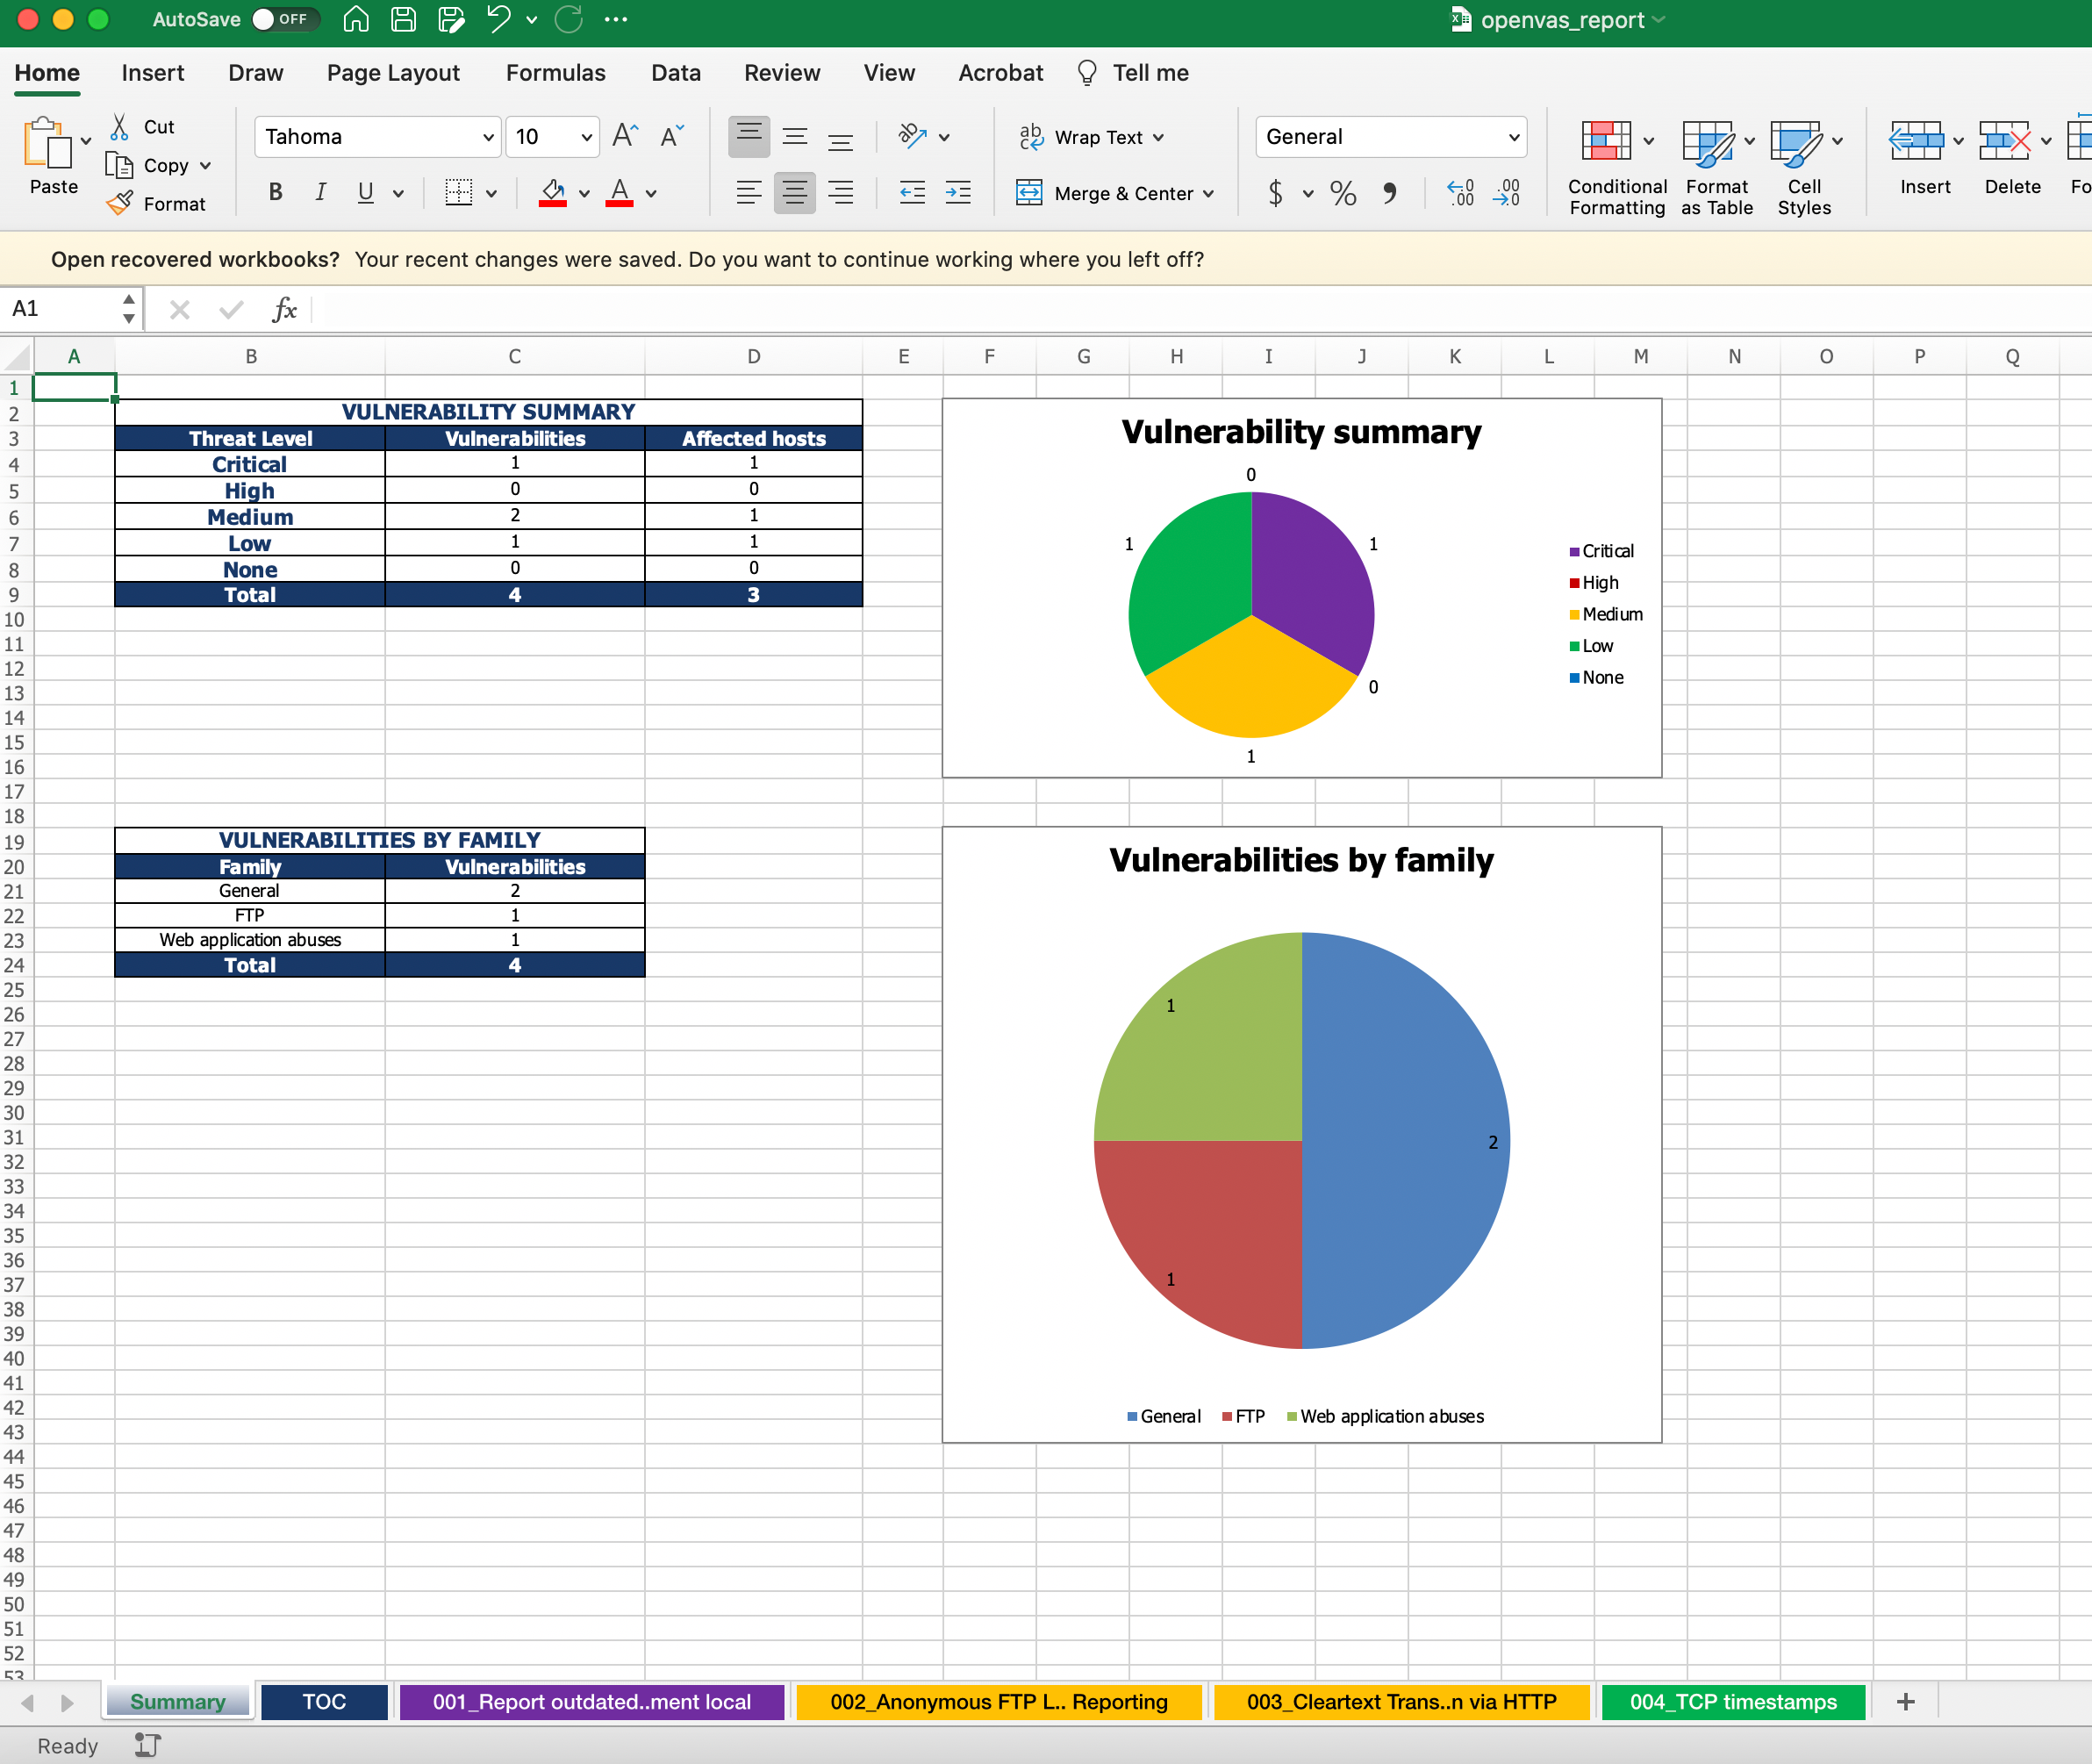2092x1764 pixels.
Task: Expand the Merge & Center dropdown arrow
Action: pyautogui.click(x=1209, y=193)
